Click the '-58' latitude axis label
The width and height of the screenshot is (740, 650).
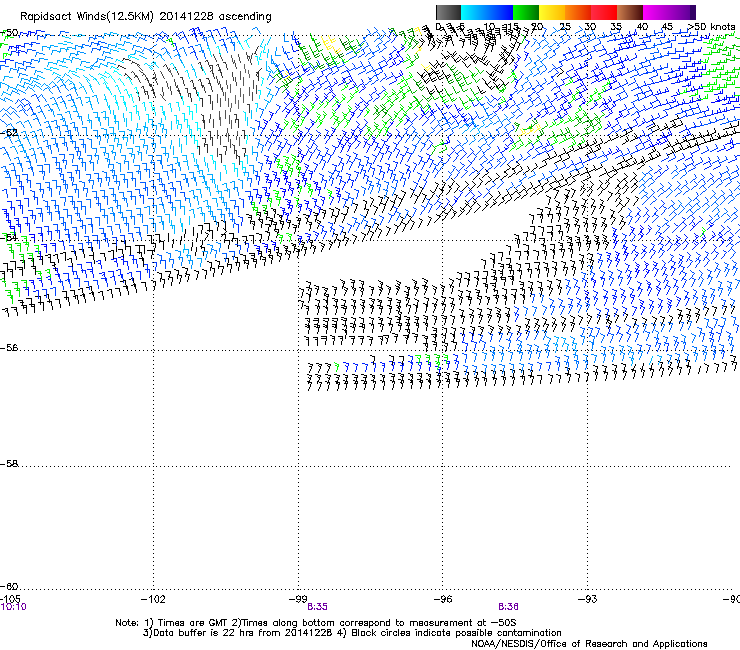[9, 464]
